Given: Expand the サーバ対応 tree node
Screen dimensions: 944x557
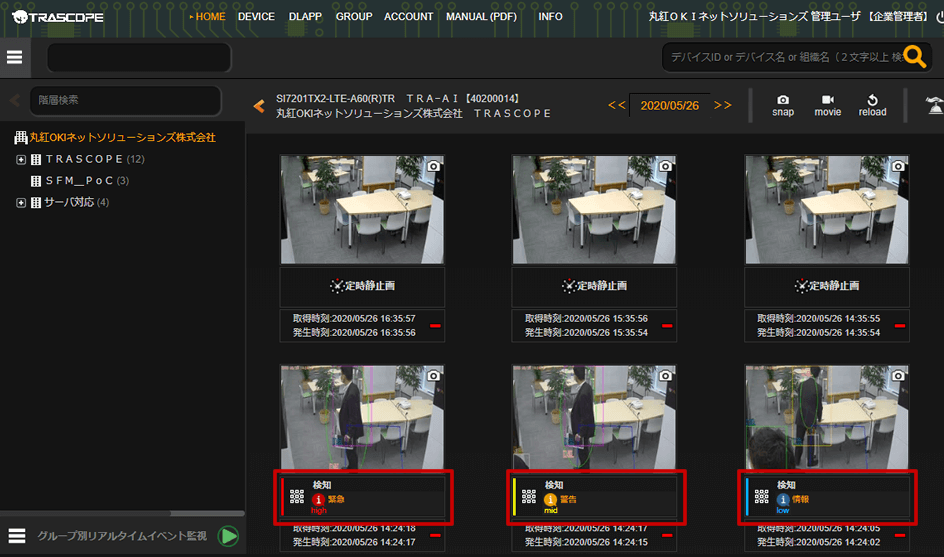Looking at the screenshot, I should tap(21, 203).
